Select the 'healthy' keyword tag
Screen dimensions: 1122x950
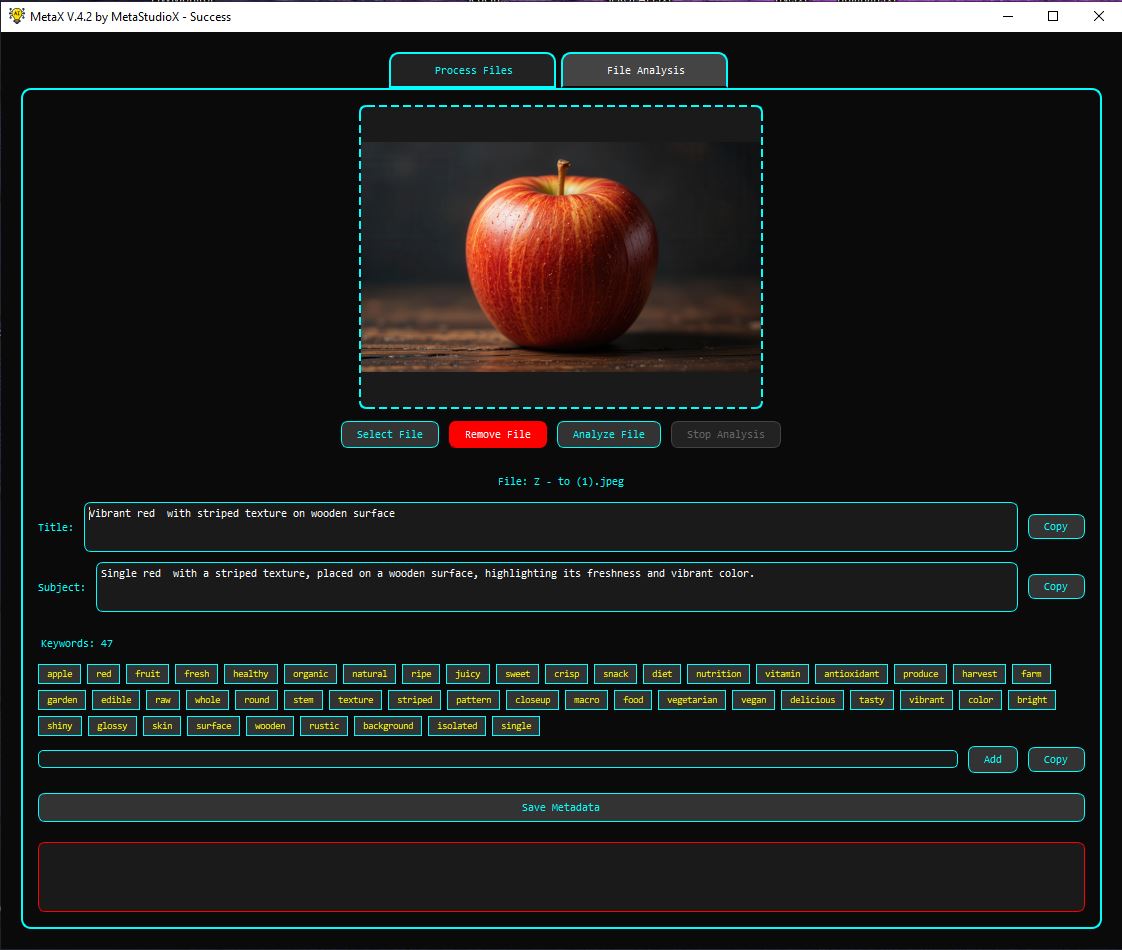click(250, 674)
